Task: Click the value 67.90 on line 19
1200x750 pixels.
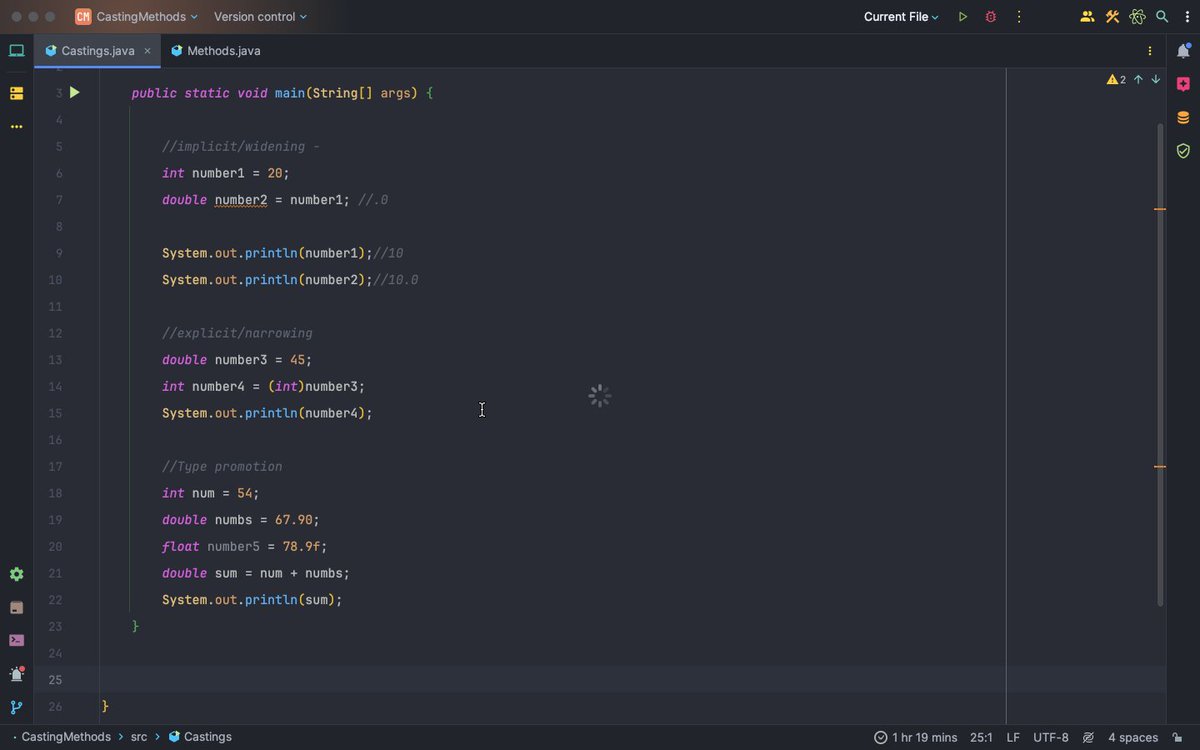Action: tap(293, 520)
